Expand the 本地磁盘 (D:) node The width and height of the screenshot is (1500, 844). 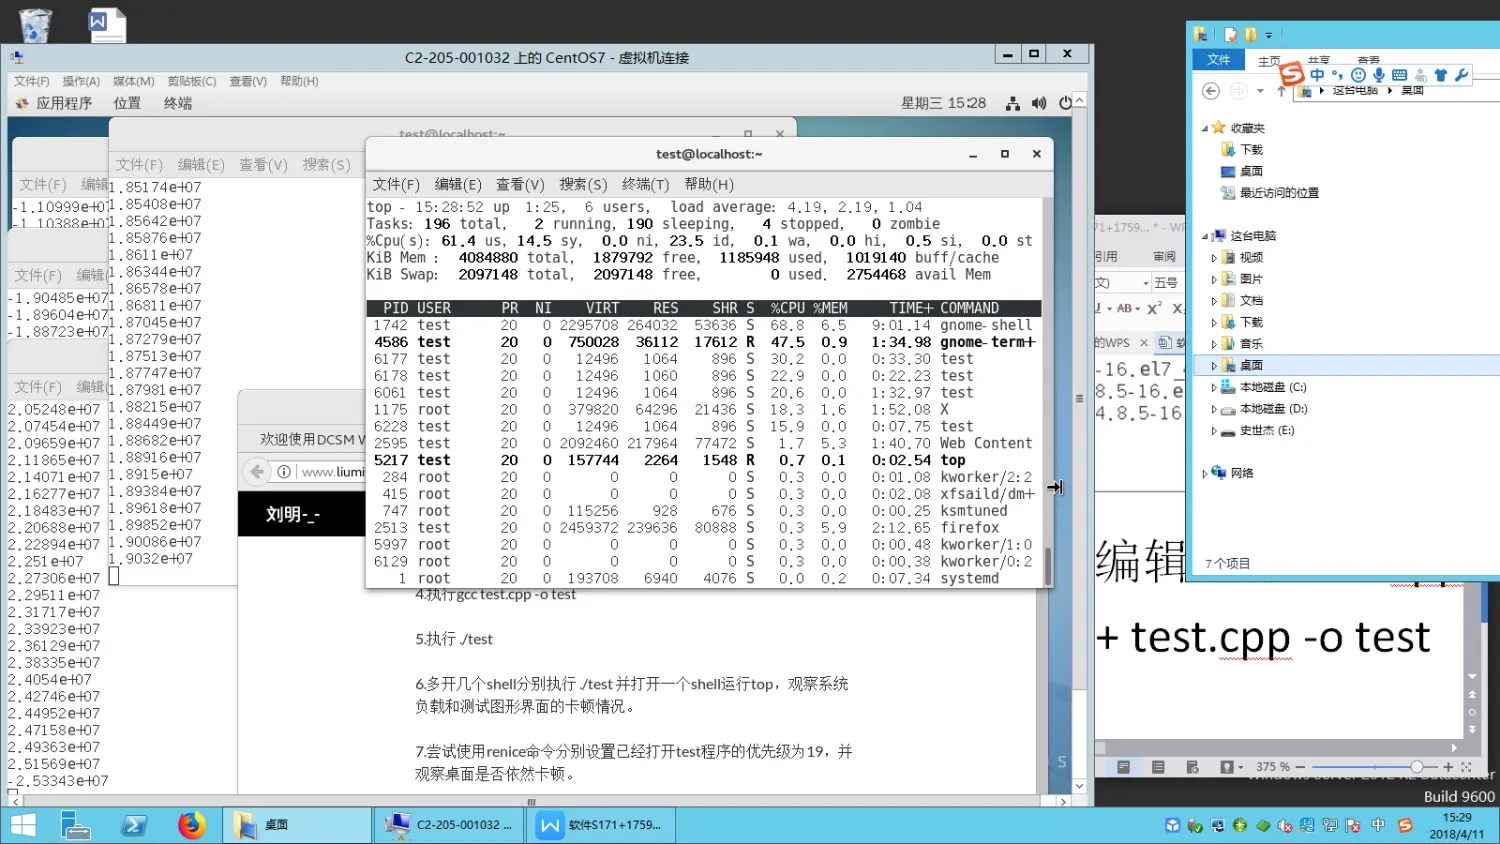[x=1214, y=409]
